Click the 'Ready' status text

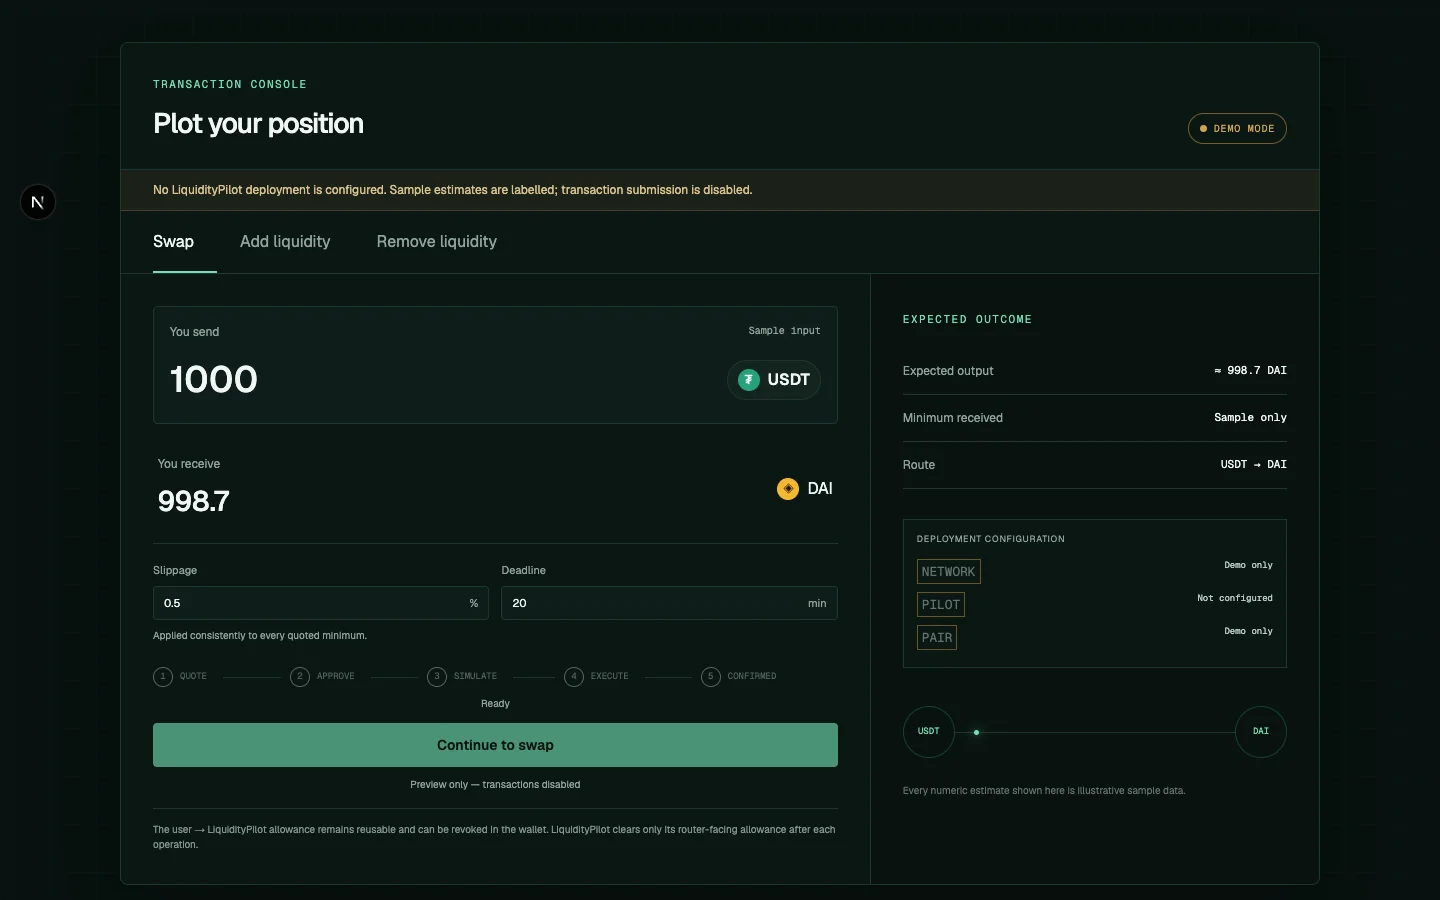pyautogui.click(x=495, y=704)
